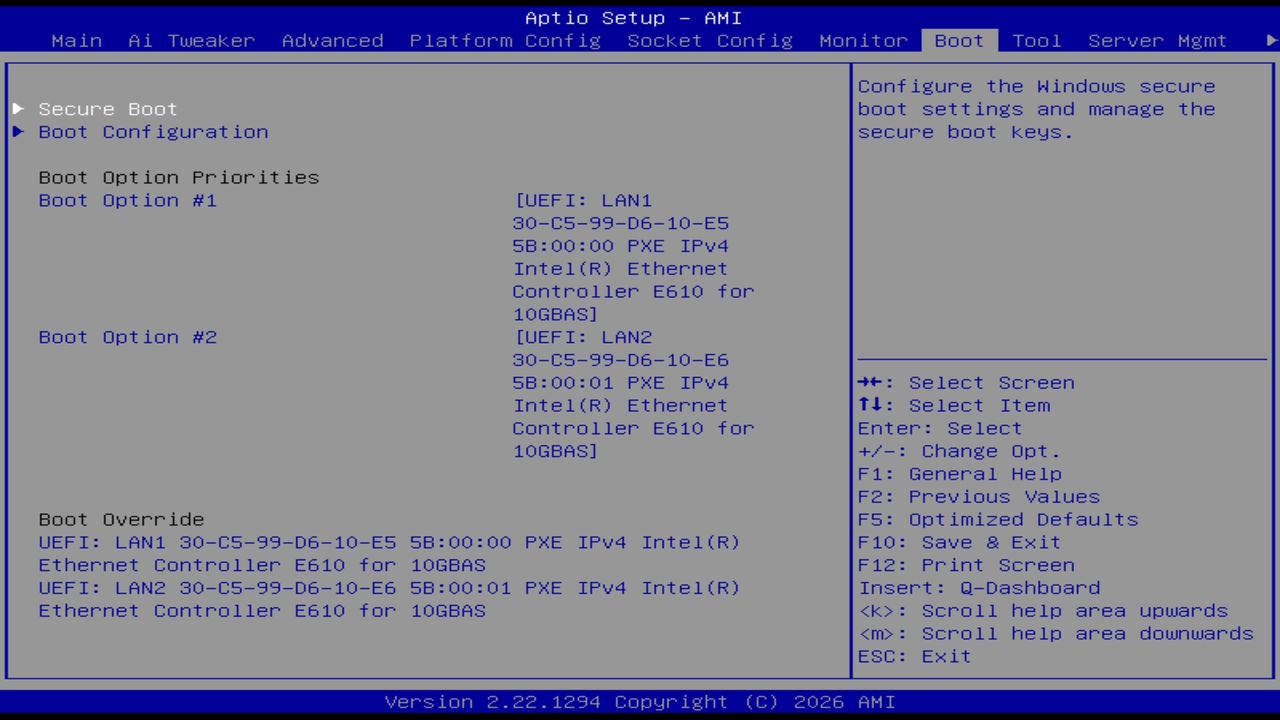
Task: Open the Platform Config menu
Action: click(x=504, y=40)
